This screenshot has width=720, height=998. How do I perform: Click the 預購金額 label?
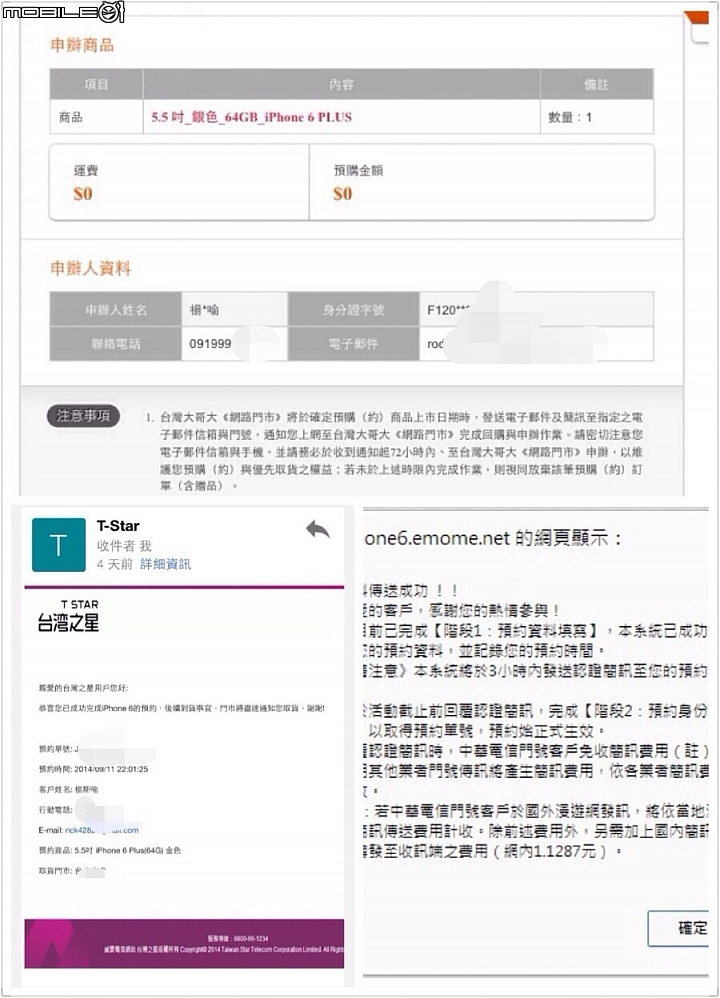(358, 171)
